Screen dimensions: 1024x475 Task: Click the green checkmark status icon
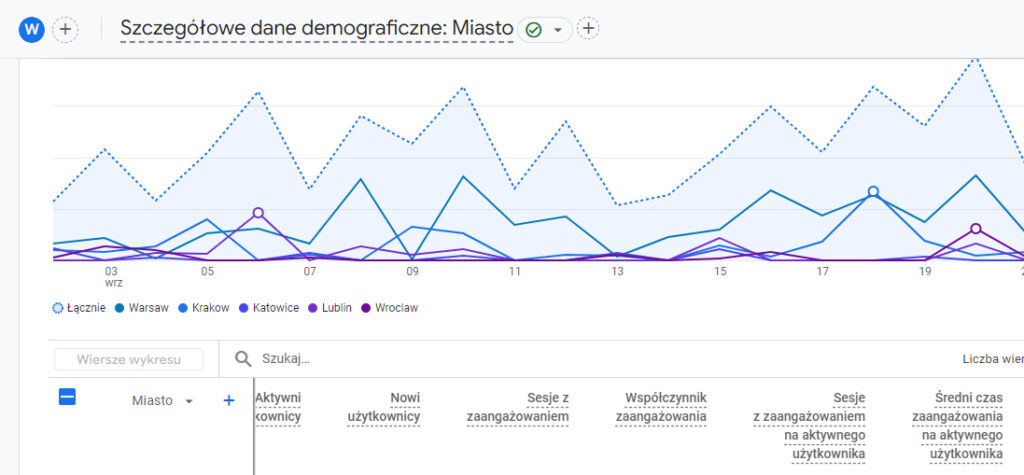coord(534,30)
